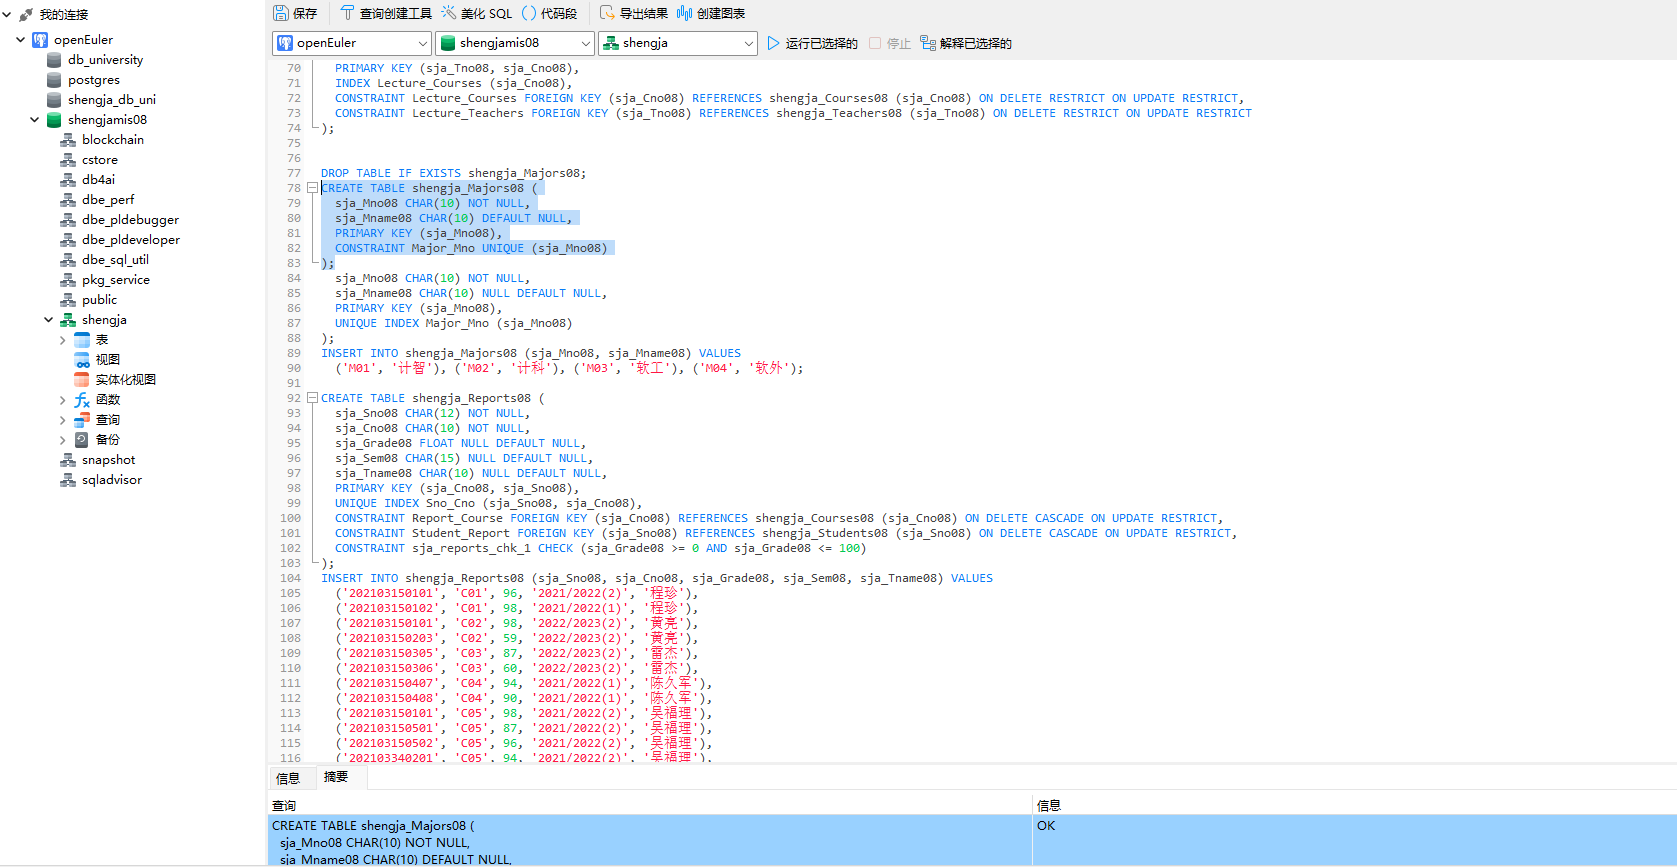Open the shengja schema dropdown

coord(749,43)
